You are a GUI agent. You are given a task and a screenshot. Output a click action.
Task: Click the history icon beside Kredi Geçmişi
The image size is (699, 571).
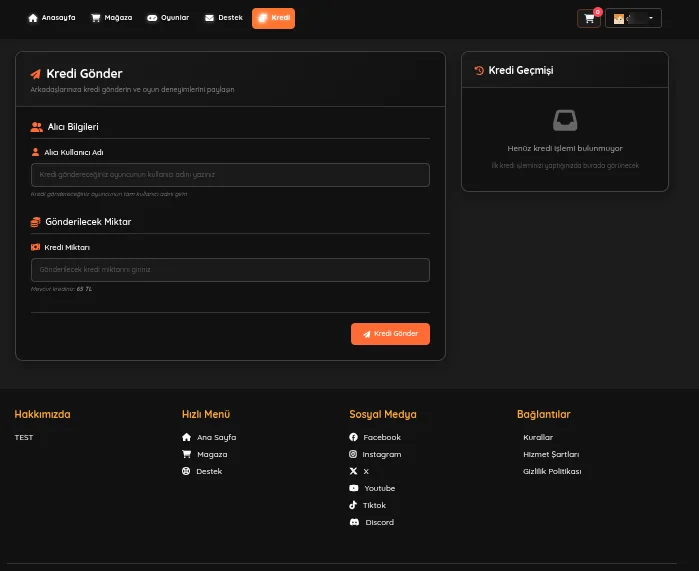tap(479, 70)
